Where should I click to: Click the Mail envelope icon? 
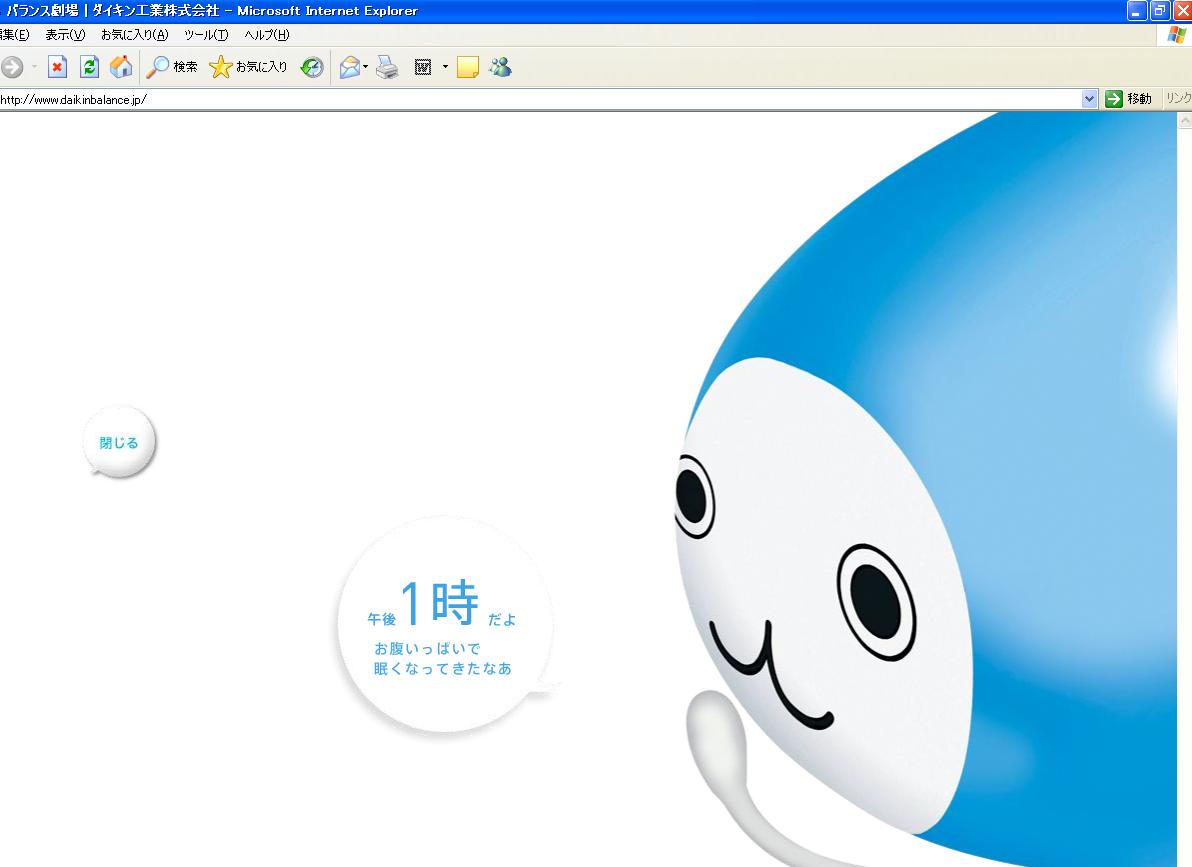(350, 68)
